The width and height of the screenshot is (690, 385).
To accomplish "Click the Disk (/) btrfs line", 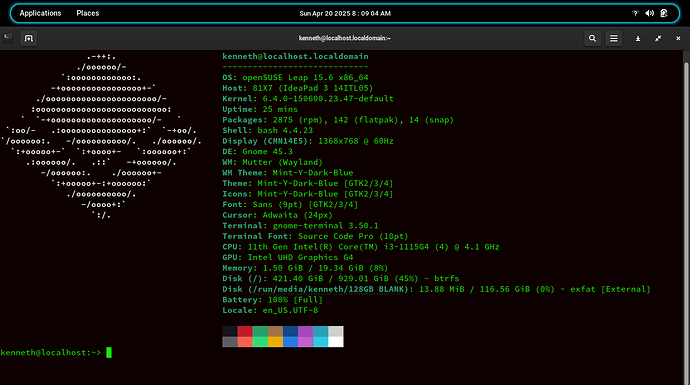I will coord(341,278).
